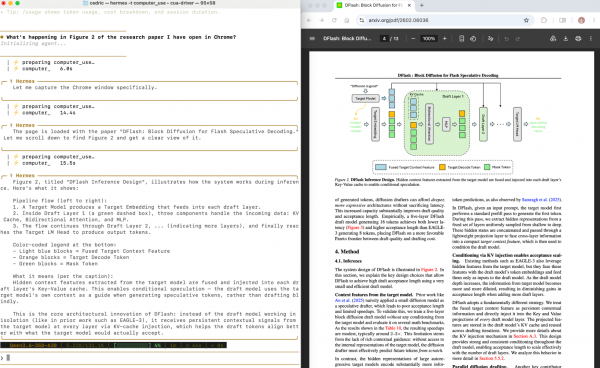This screenshot has height=368, width=600.
Task: Open Chrome extensions puzzle icon
Action: point(544,20)
